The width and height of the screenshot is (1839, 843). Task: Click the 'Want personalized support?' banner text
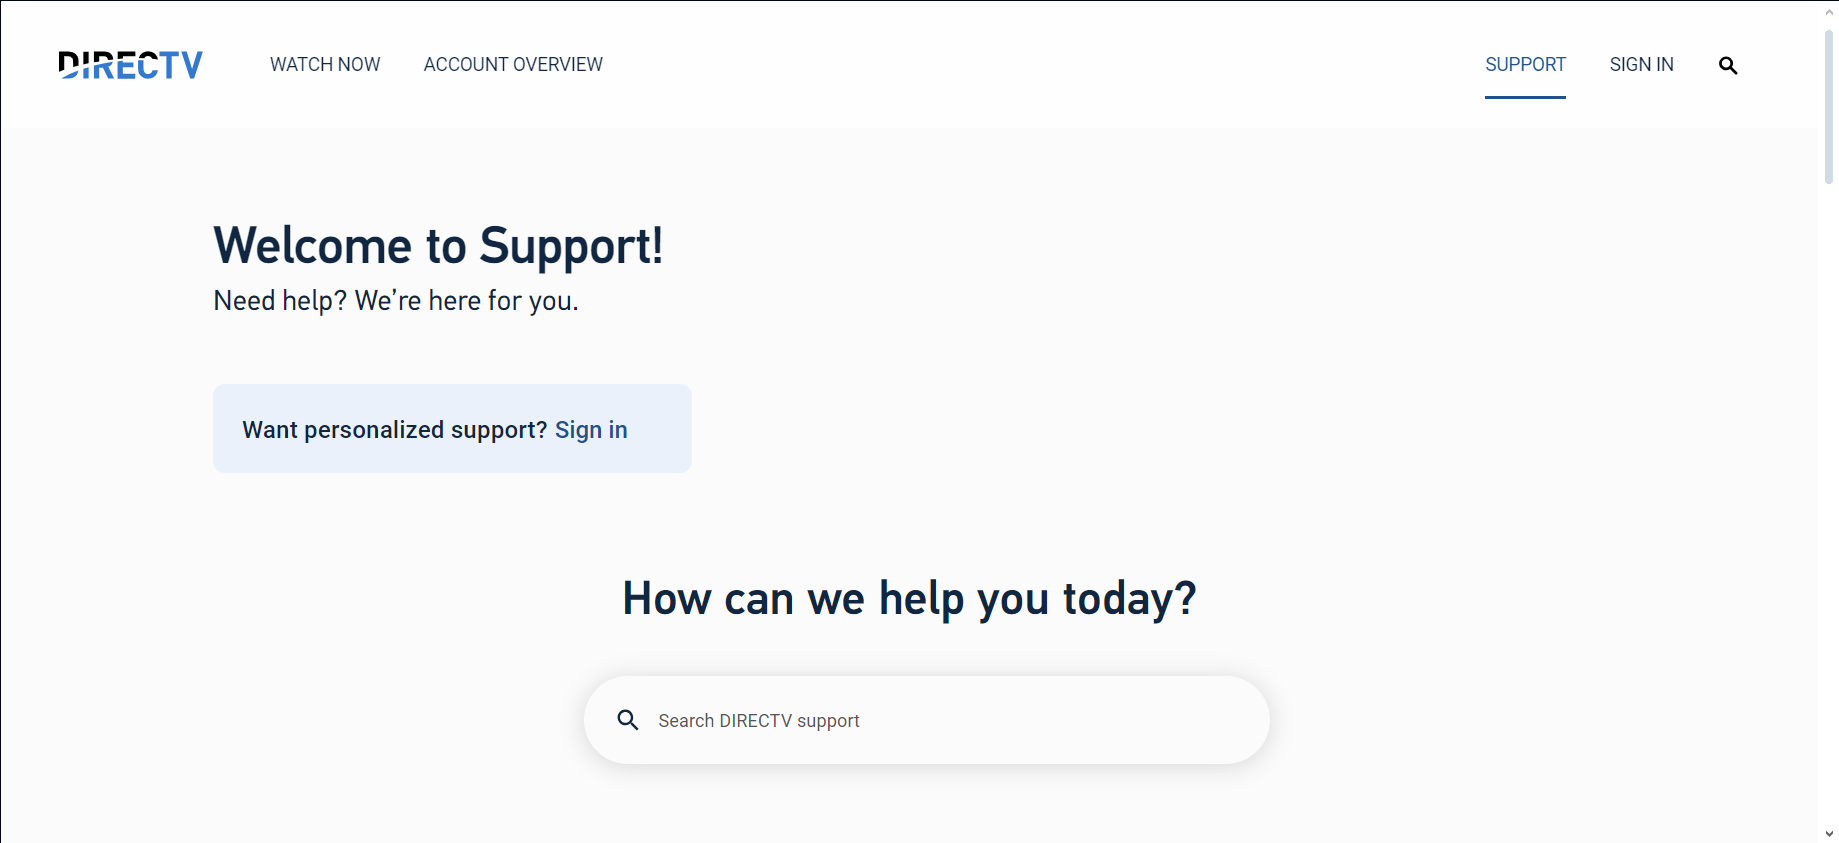tap(394, 430)
